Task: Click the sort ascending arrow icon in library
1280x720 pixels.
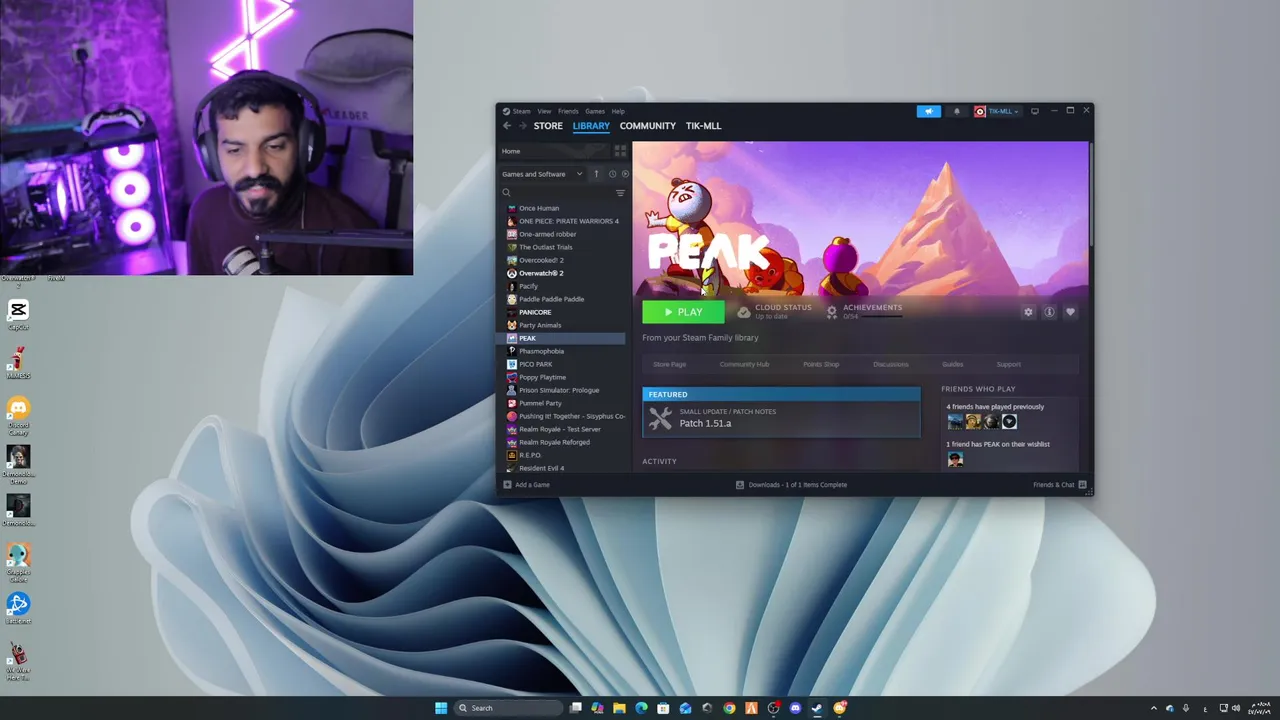Action: pyautogui.click(x=596, y=174)
